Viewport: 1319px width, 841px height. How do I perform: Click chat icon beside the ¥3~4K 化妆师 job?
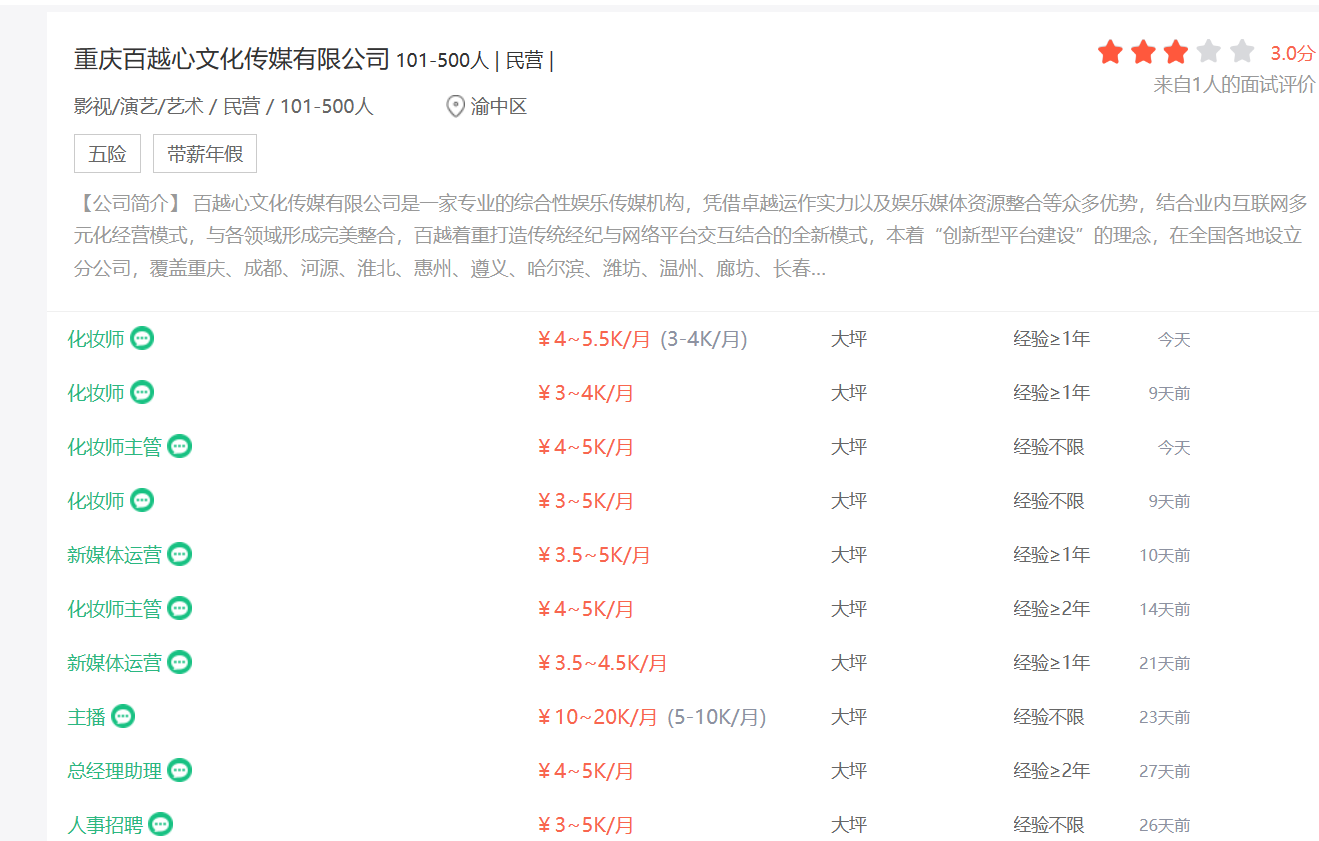[142, 393]
